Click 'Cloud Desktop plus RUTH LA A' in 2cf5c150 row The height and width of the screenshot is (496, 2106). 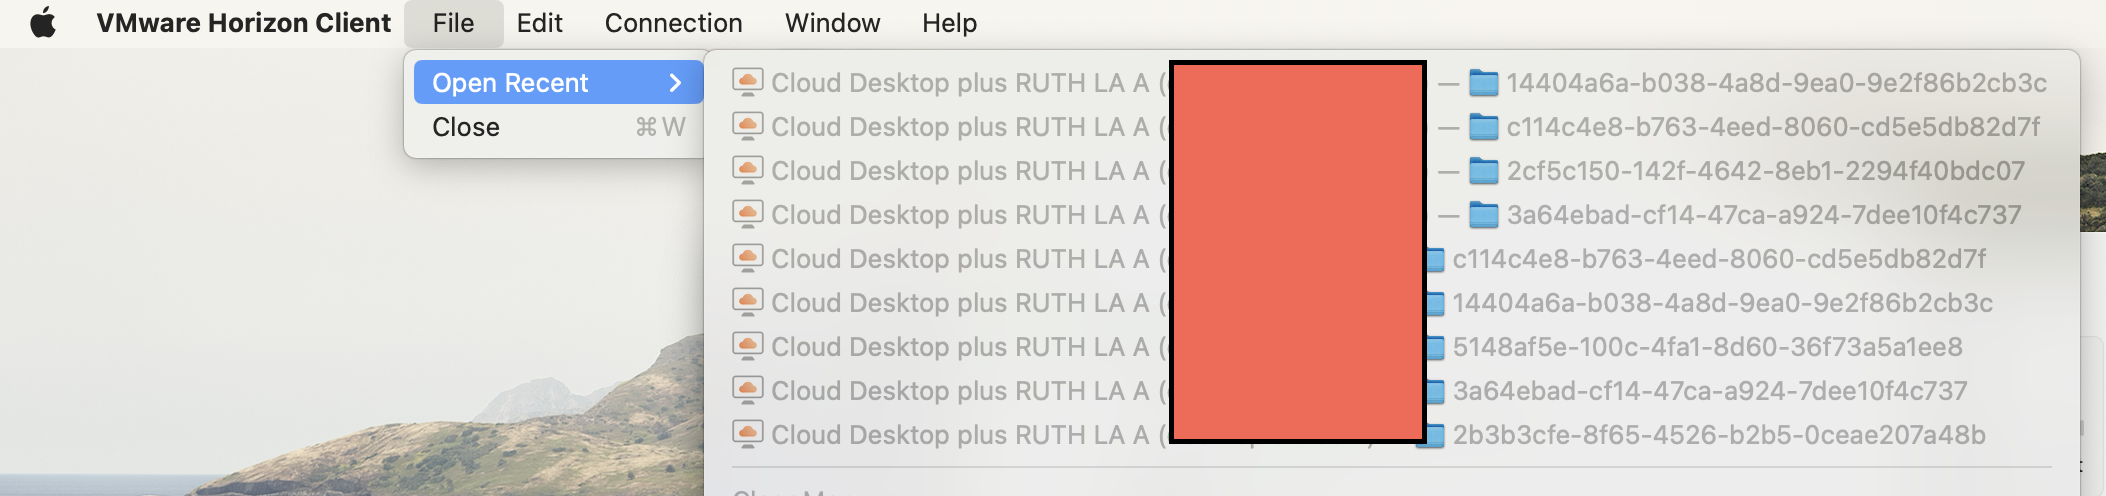(x=960, y=171)
